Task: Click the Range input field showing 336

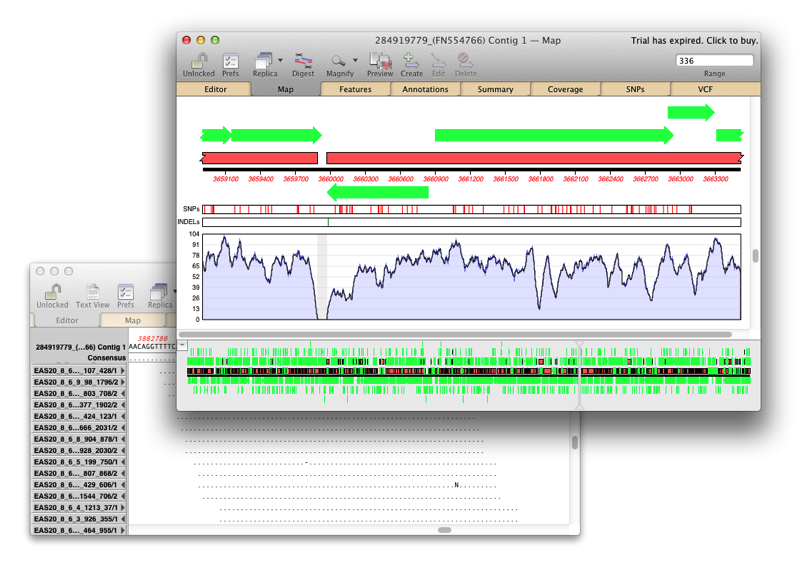Action: [x=714, y=61]
